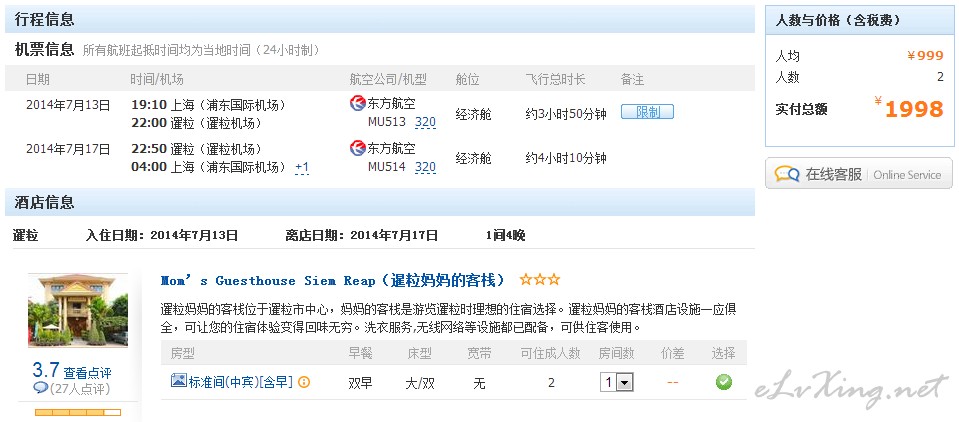
Task: Click the 标准间(中宾)[含早] room link
Action: tap(240, 382)
